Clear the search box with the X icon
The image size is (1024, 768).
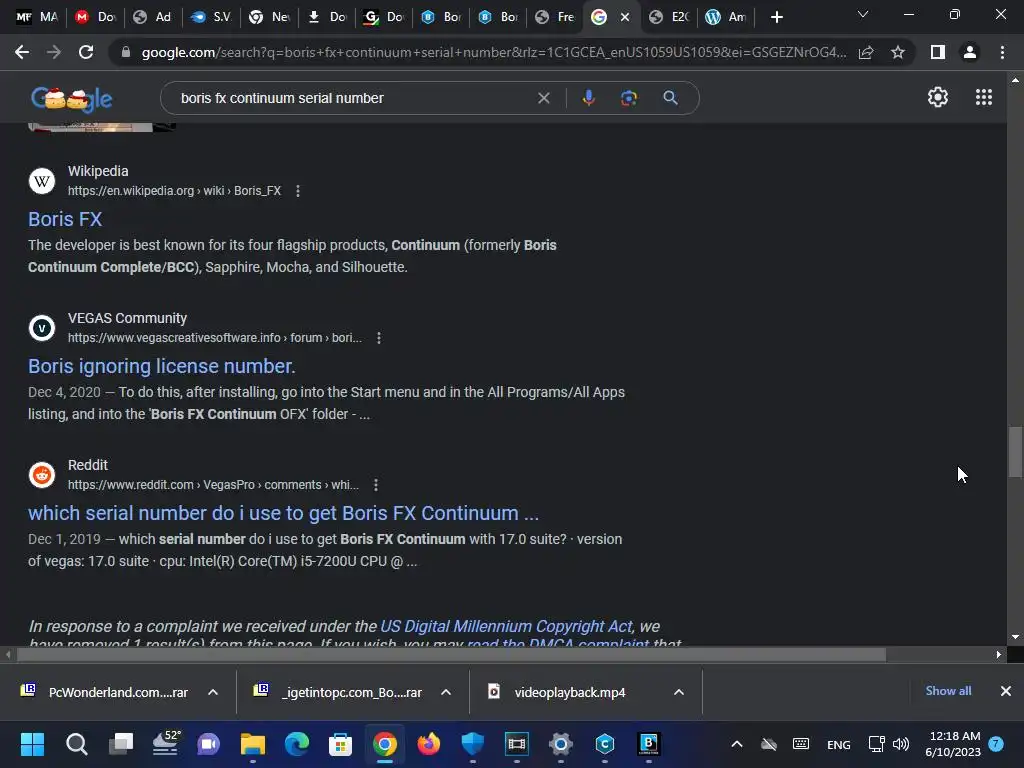pyautogui.click(x=543, y=98)
